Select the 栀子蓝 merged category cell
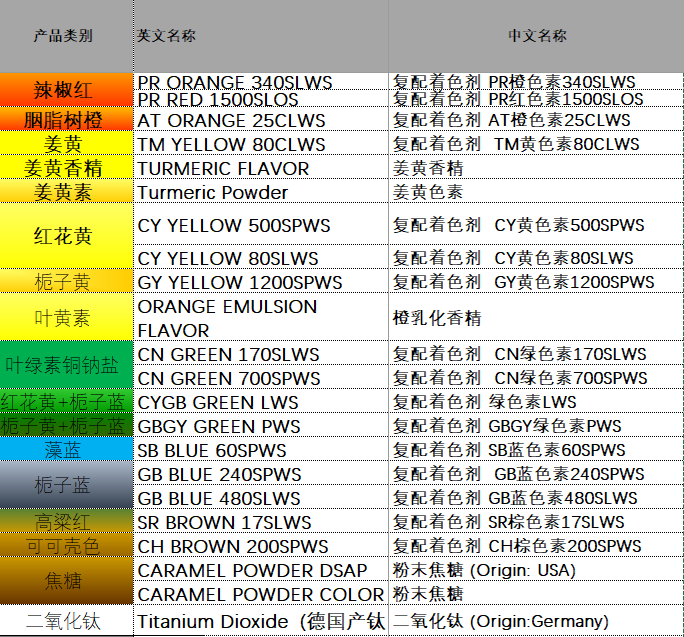This screenshot has height=637, width=684. (x=67, y=485)
